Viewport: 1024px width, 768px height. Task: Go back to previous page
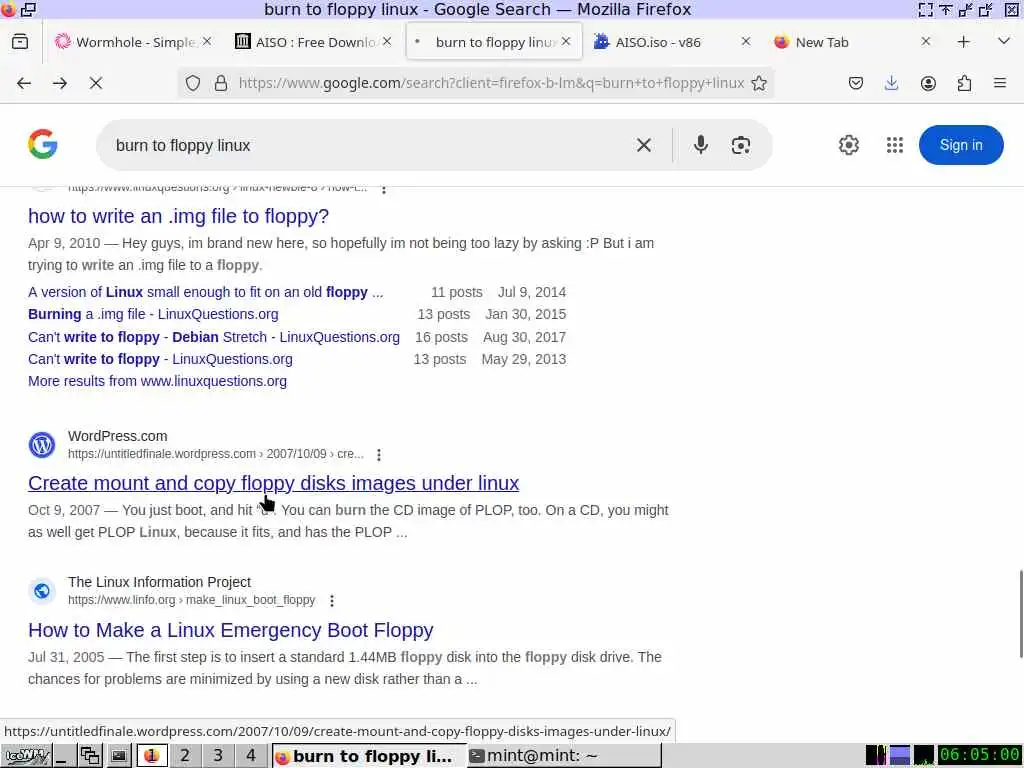point(24,83)
